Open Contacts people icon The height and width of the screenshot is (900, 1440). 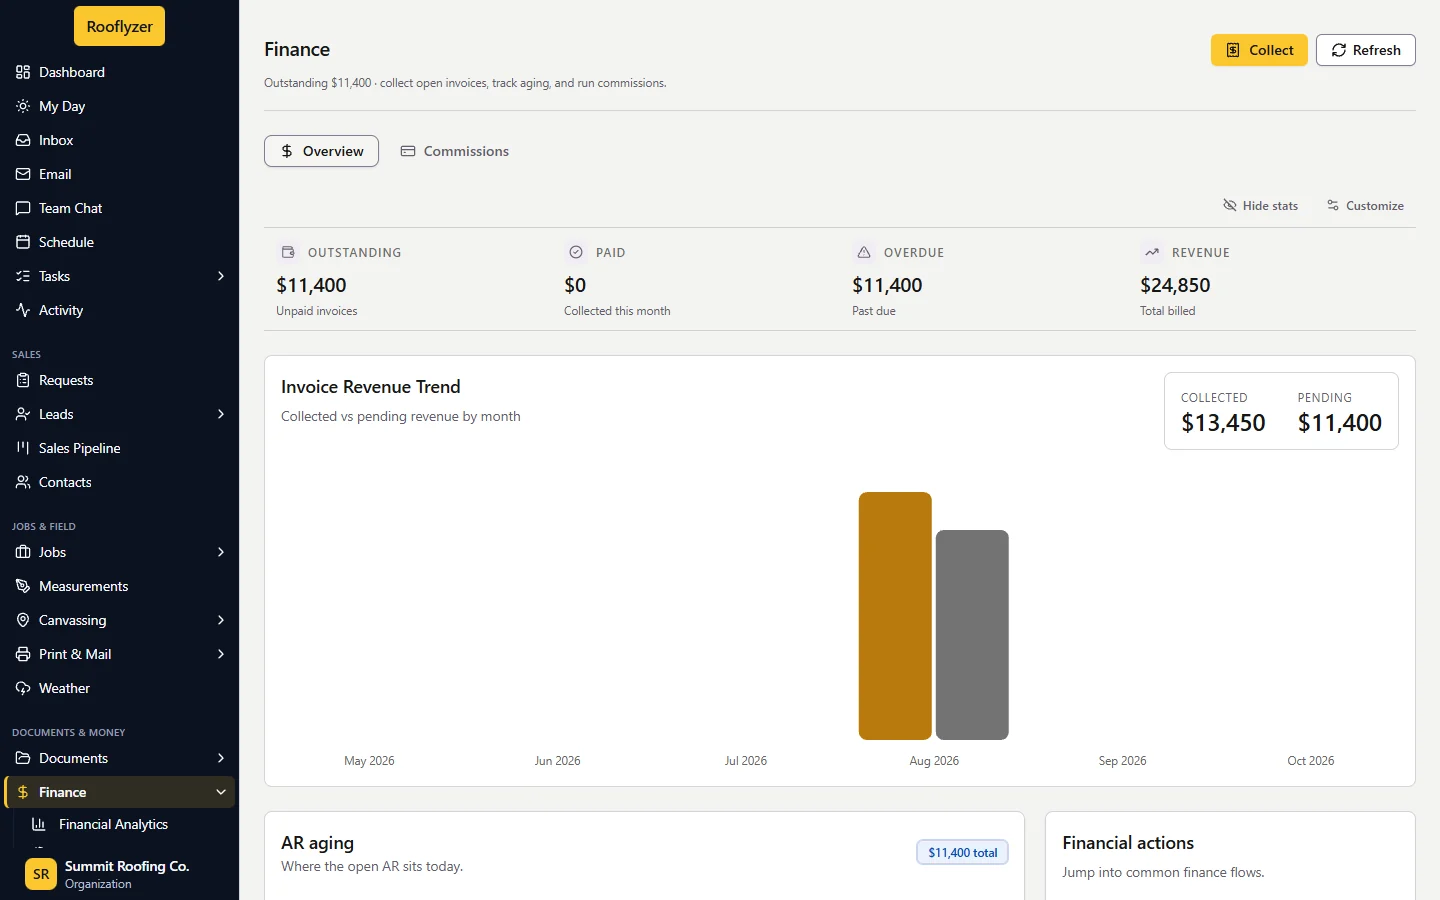point(23,482)
